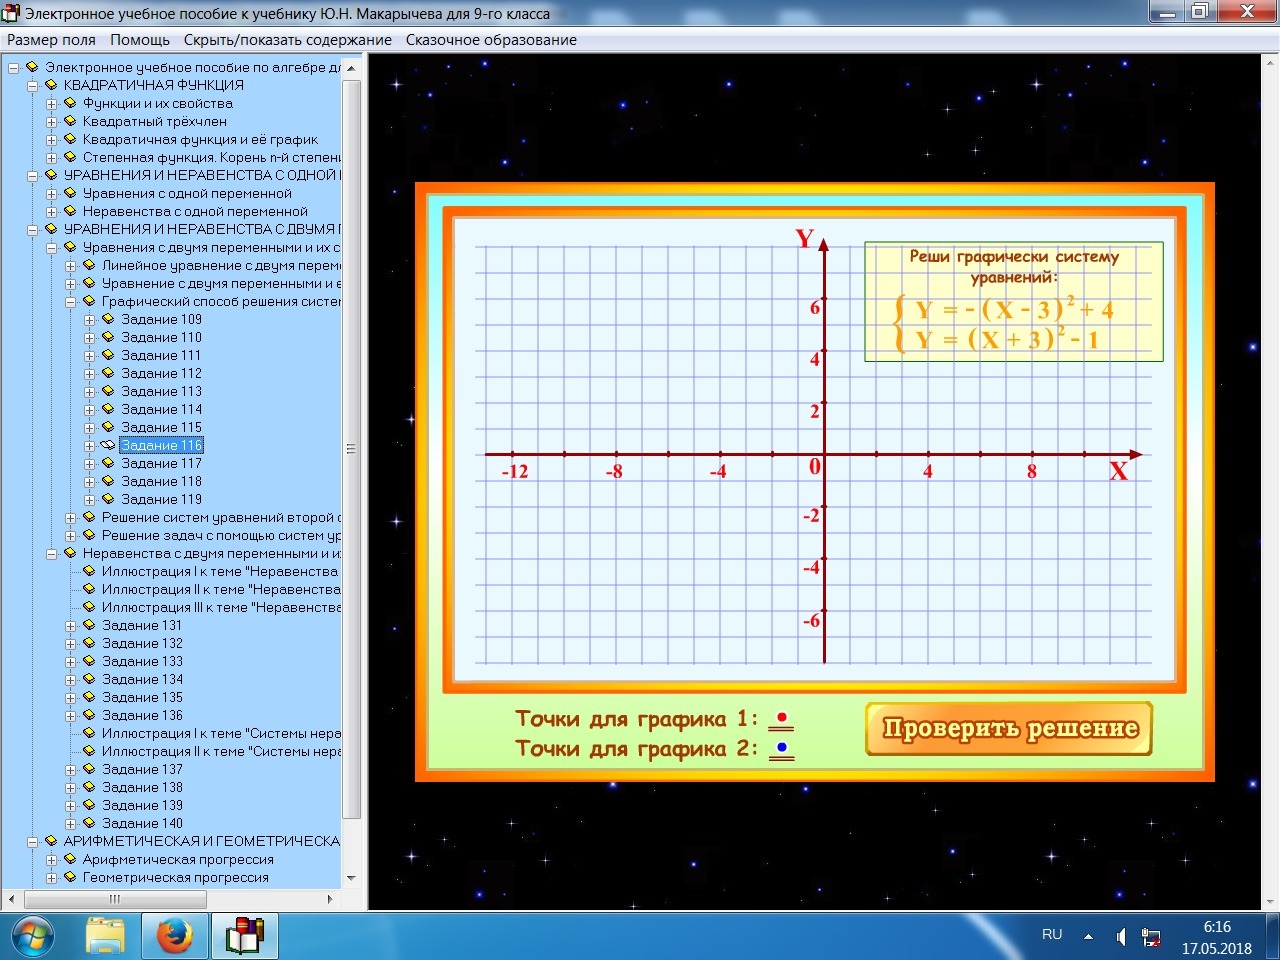Click the icon next to Задание 112
Viewport: 1280px width, 960px height.
[x=108, y=374]
